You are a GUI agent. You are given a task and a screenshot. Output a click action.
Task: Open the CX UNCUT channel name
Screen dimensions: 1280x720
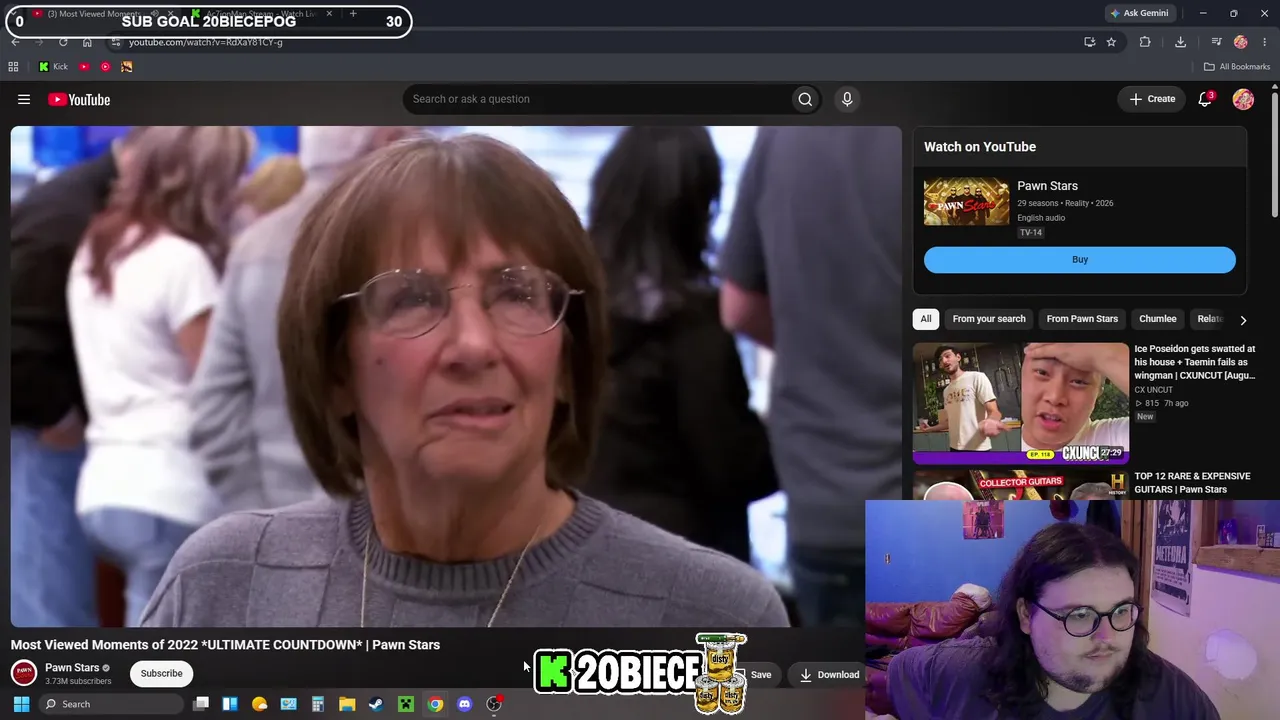point(1153,390)
